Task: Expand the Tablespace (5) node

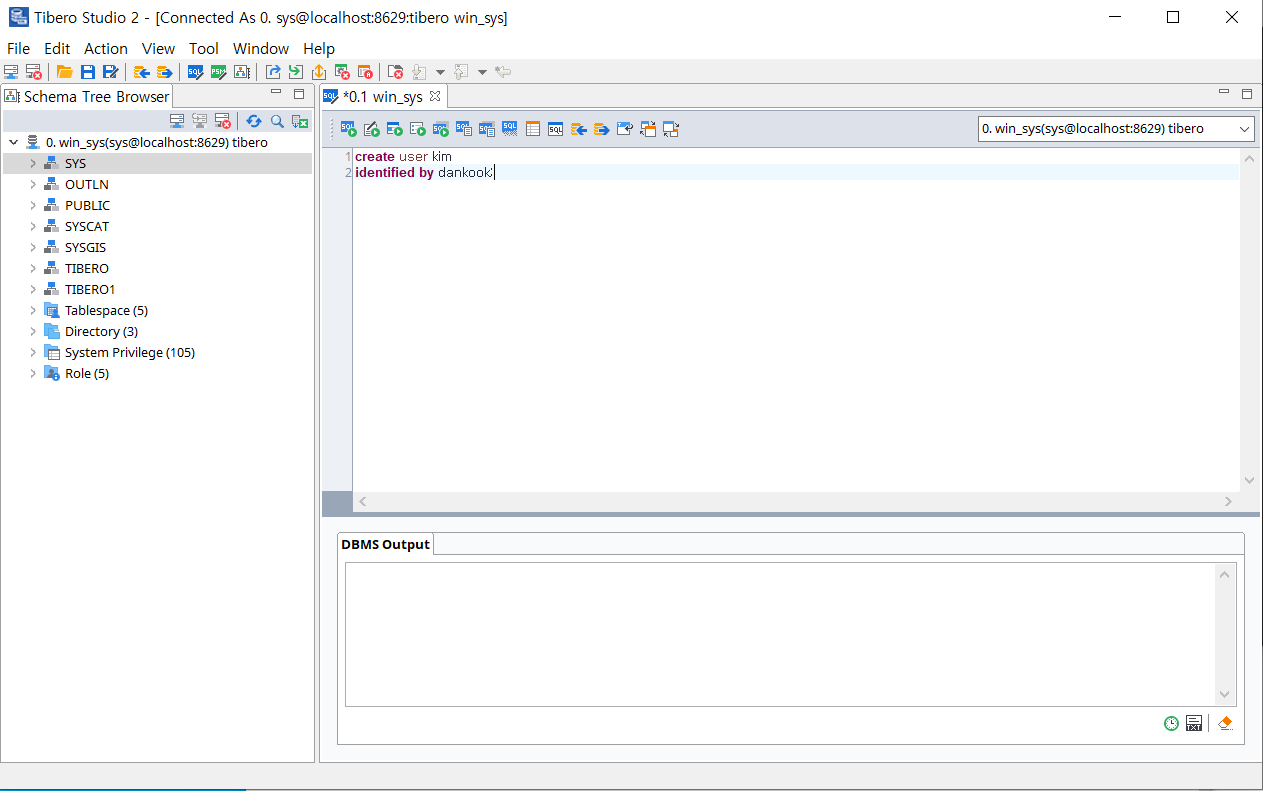Action: pos(33,310)
